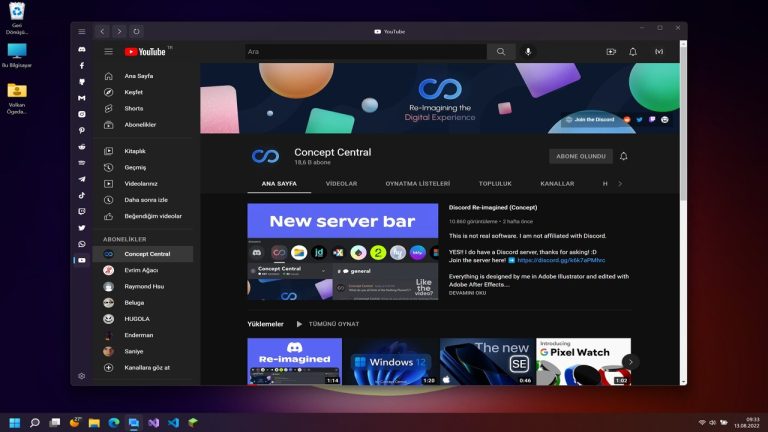Open Instagram from the app sidebar

[x=82, y=114]
